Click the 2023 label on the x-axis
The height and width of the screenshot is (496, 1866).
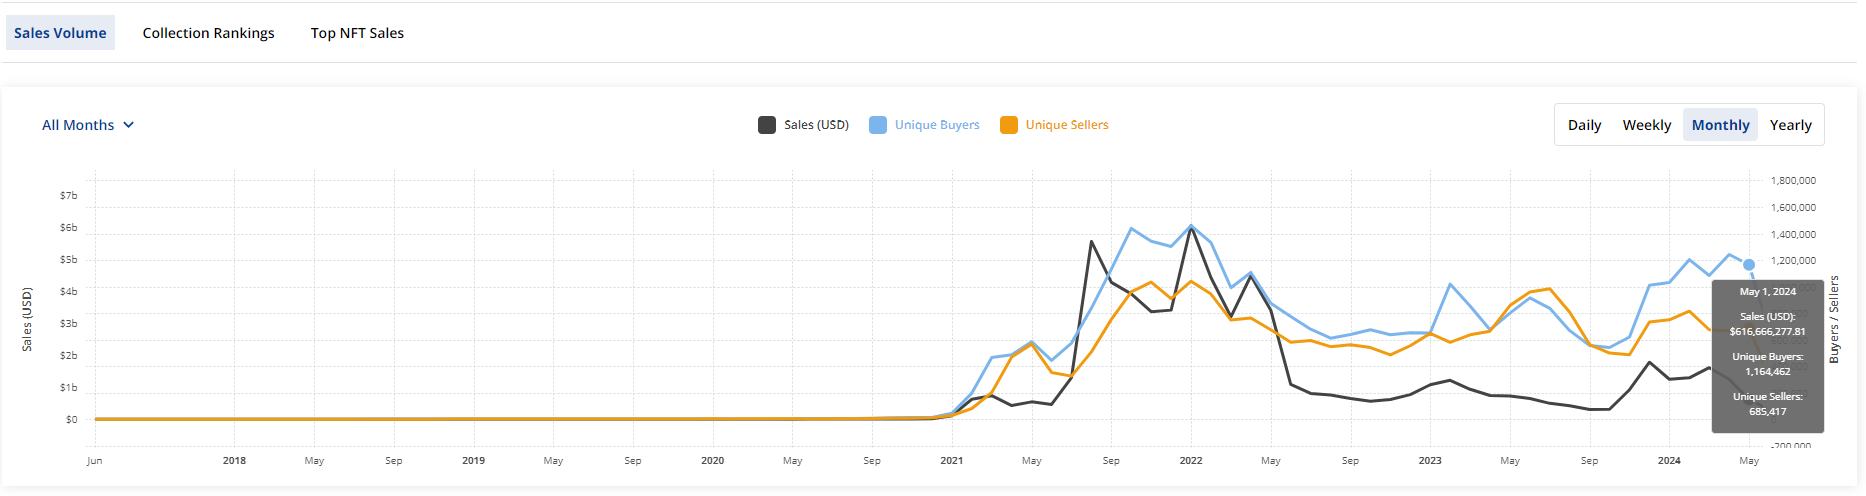pos(1430,461)
